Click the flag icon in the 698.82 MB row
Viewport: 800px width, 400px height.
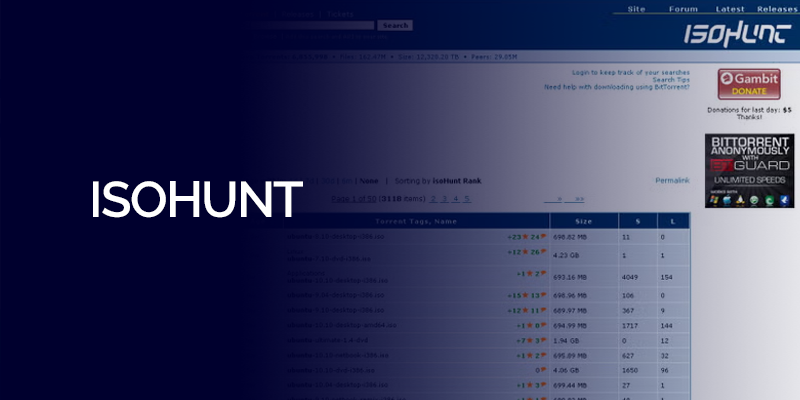point(543,237)
